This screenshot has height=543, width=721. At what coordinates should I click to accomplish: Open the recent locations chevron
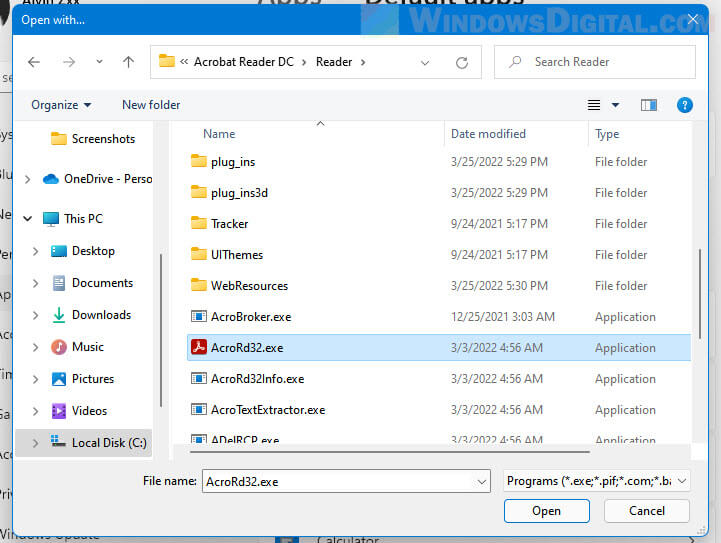click(x=99, y=62)
